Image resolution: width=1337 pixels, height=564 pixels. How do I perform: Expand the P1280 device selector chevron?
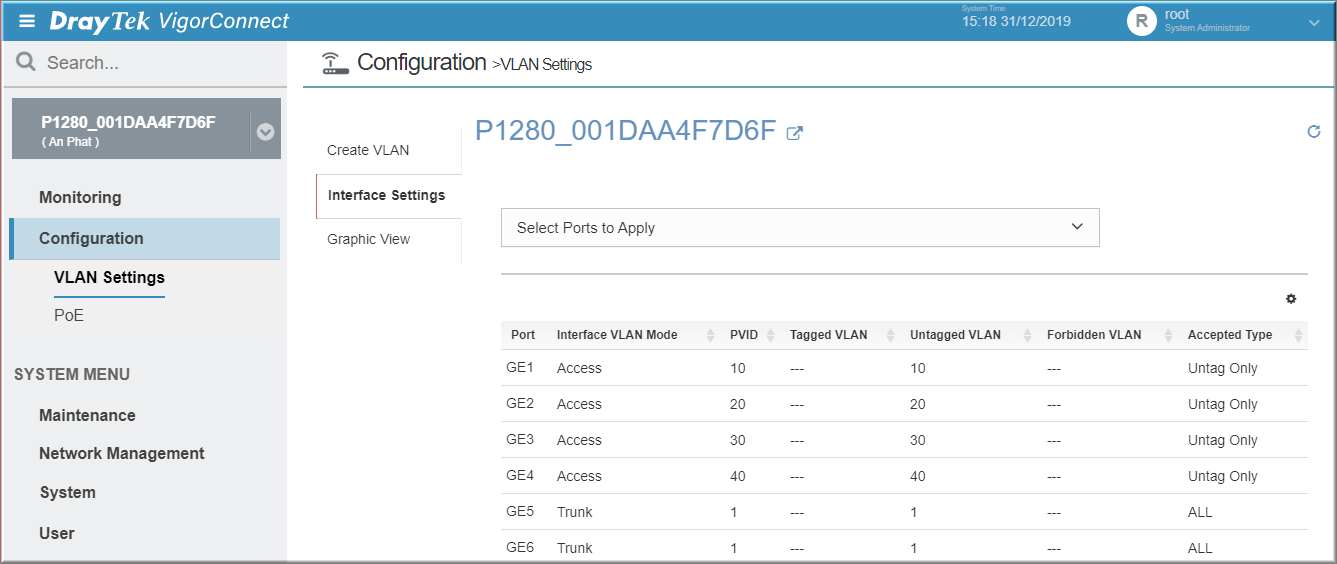(x=265, y=132)
